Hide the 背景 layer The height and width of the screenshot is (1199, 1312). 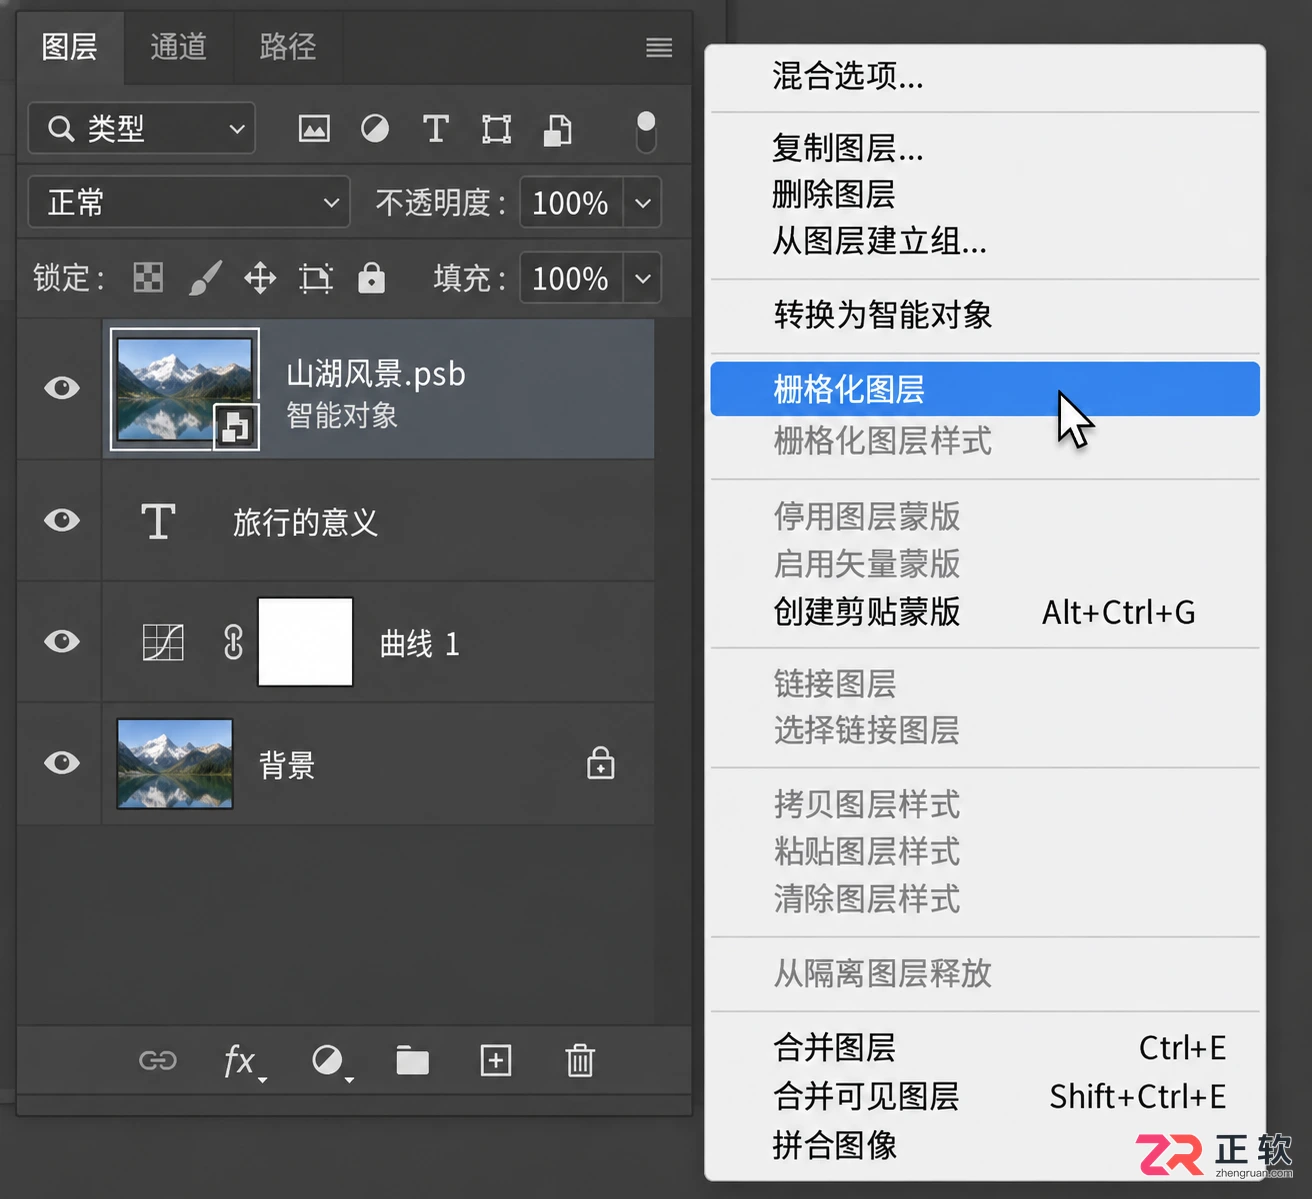[62, 763]
